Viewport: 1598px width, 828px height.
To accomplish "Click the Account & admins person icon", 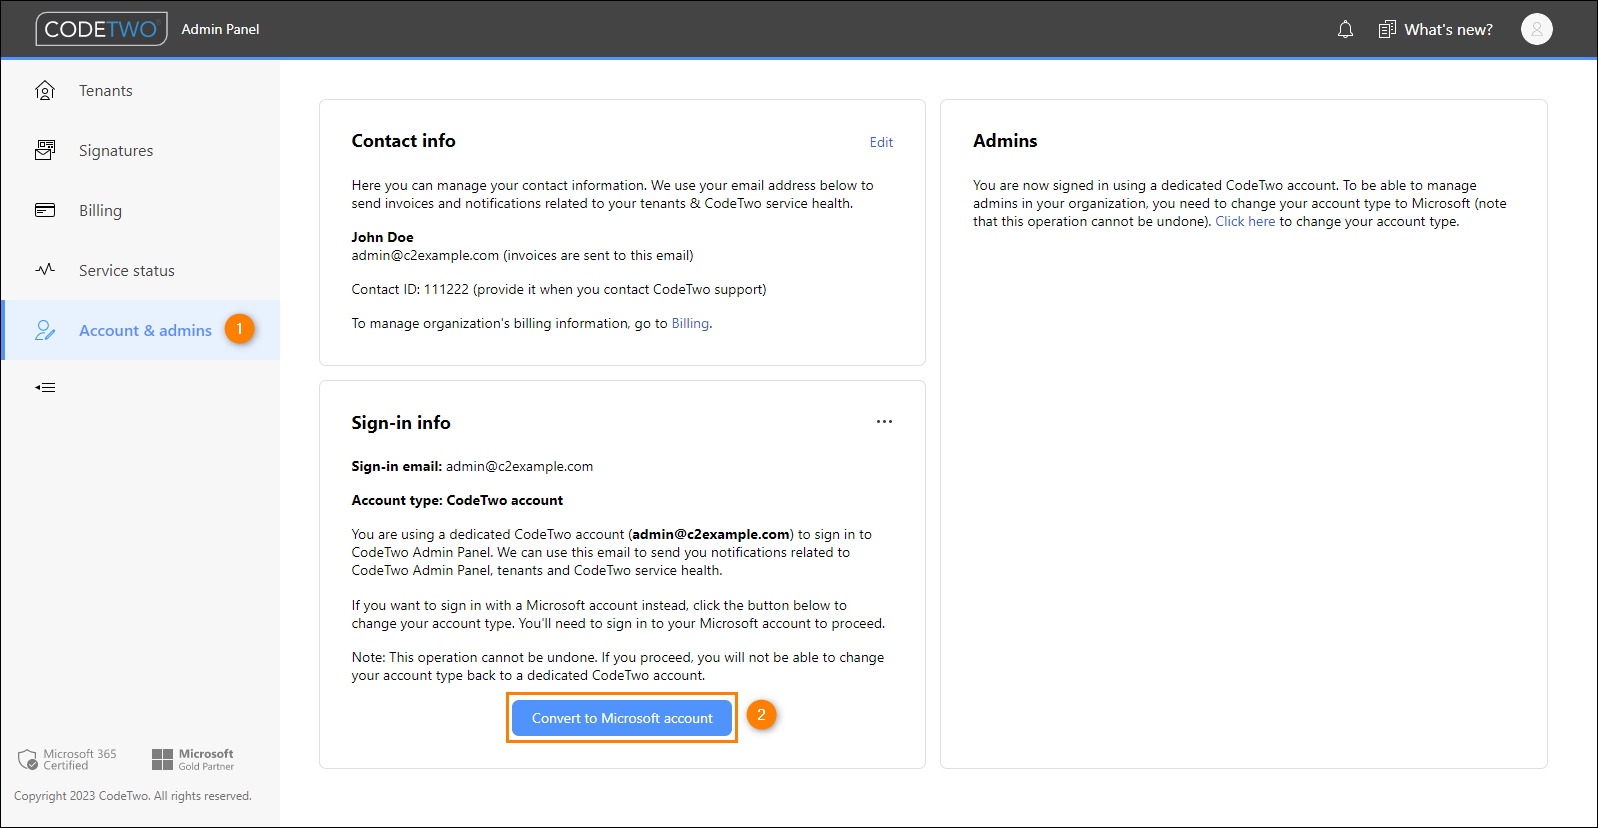I will point(45,330).
